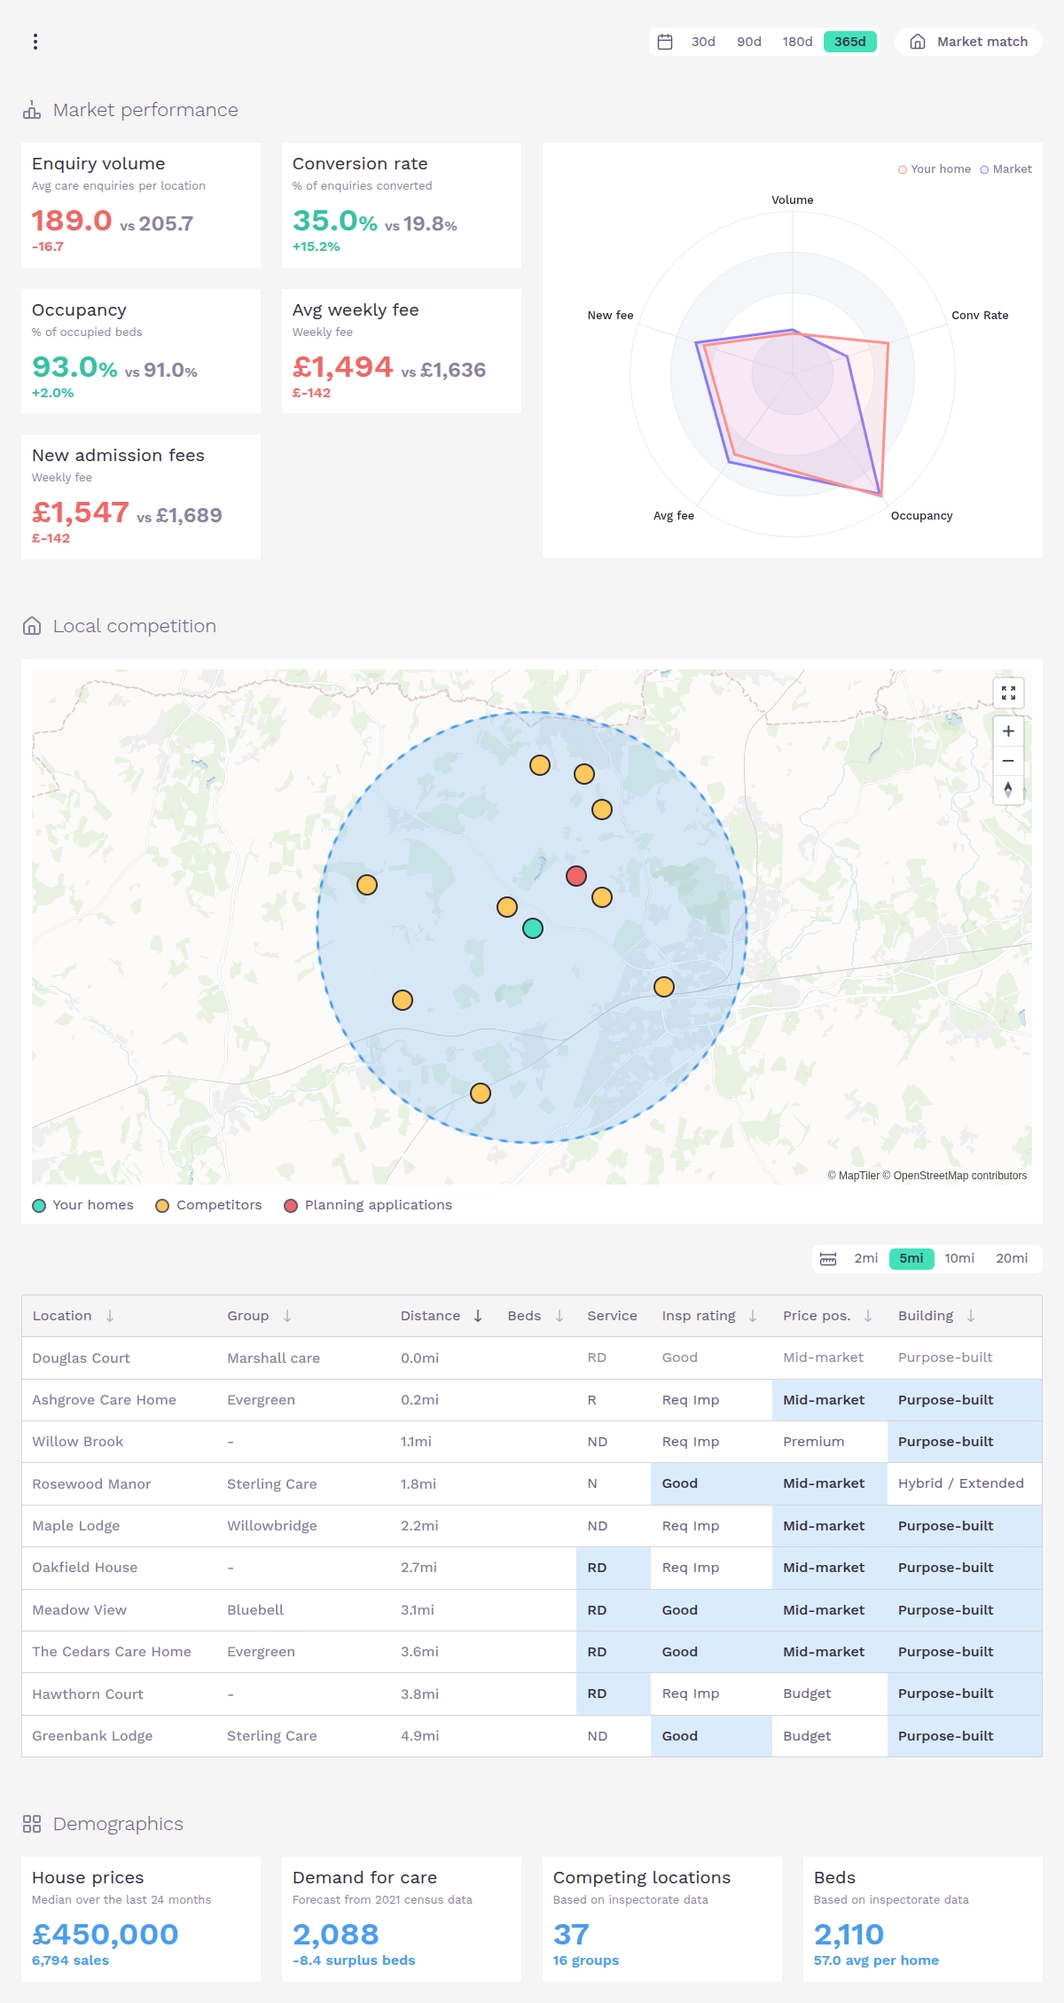
Task: Sort table by Location column
Action: (x=73, y=1316)
